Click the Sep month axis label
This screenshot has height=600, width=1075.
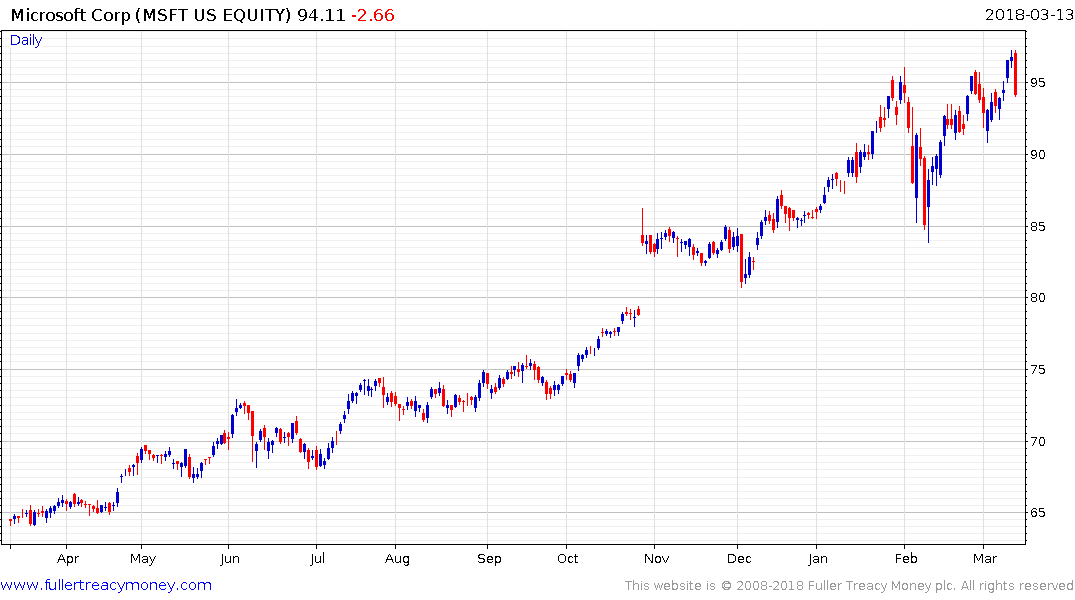[490, 559]
